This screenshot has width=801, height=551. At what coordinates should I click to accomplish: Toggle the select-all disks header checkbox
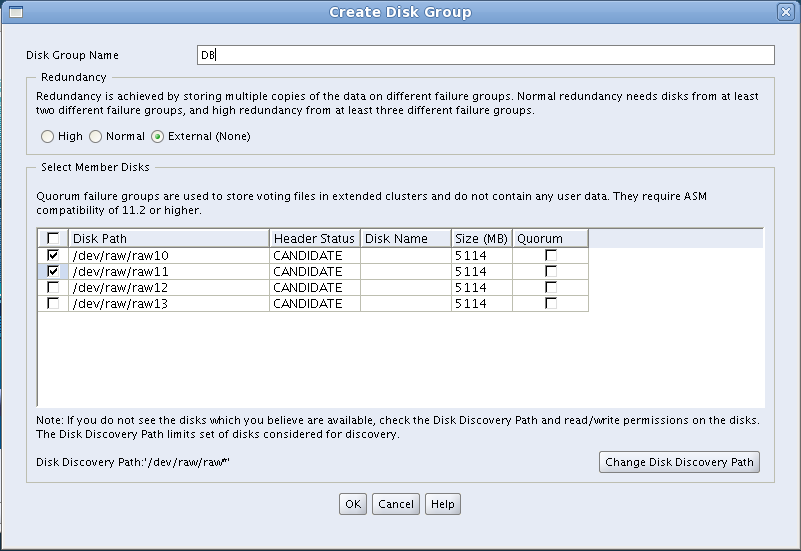53,238
